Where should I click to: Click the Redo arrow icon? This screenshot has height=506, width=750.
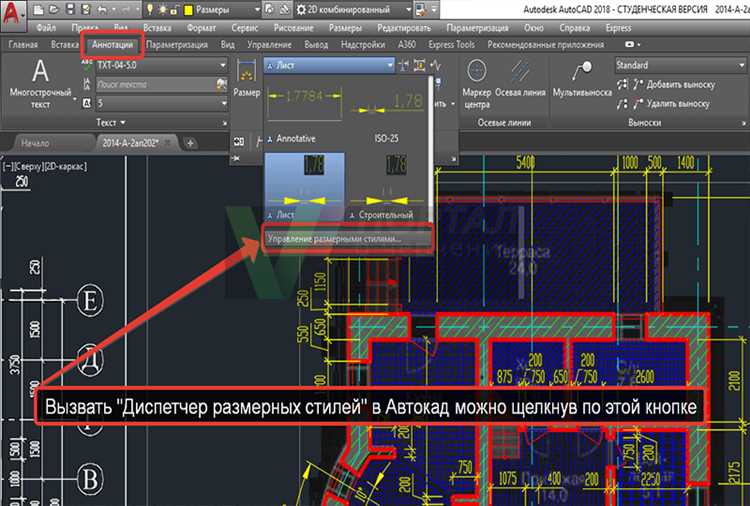(124, 9)
